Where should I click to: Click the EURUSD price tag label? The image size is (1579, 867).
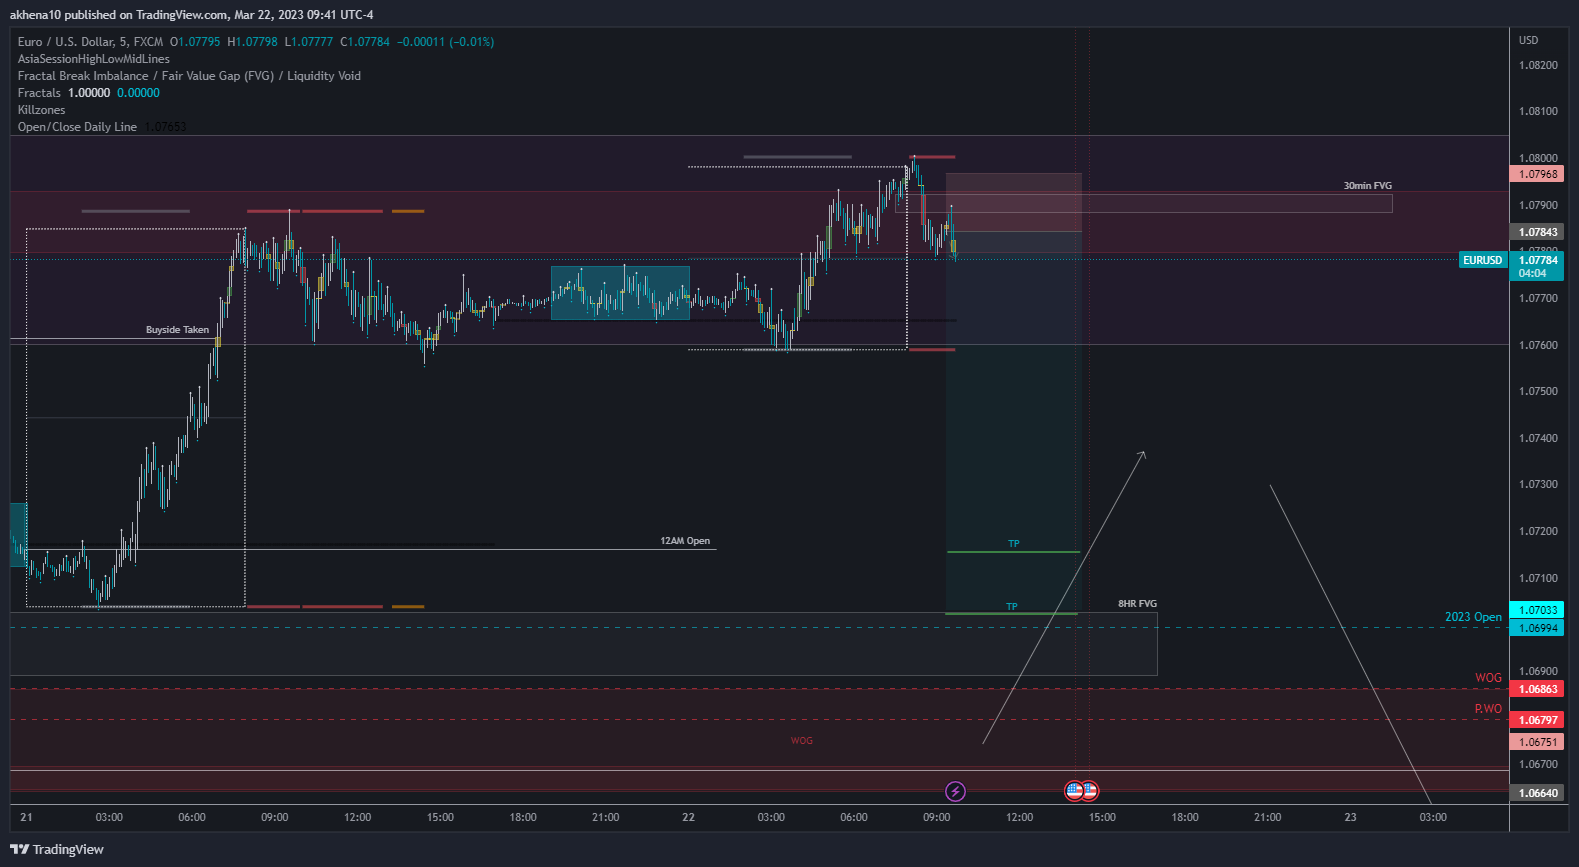click(x=1483, y=260)
